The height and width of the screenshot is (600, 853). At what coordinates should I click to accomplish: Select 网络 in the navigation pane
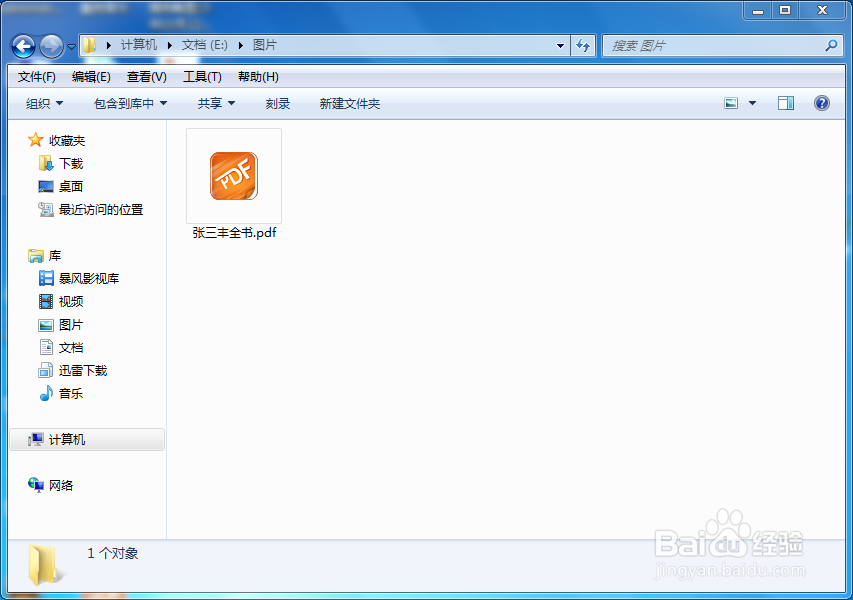(x=51, y=485)
